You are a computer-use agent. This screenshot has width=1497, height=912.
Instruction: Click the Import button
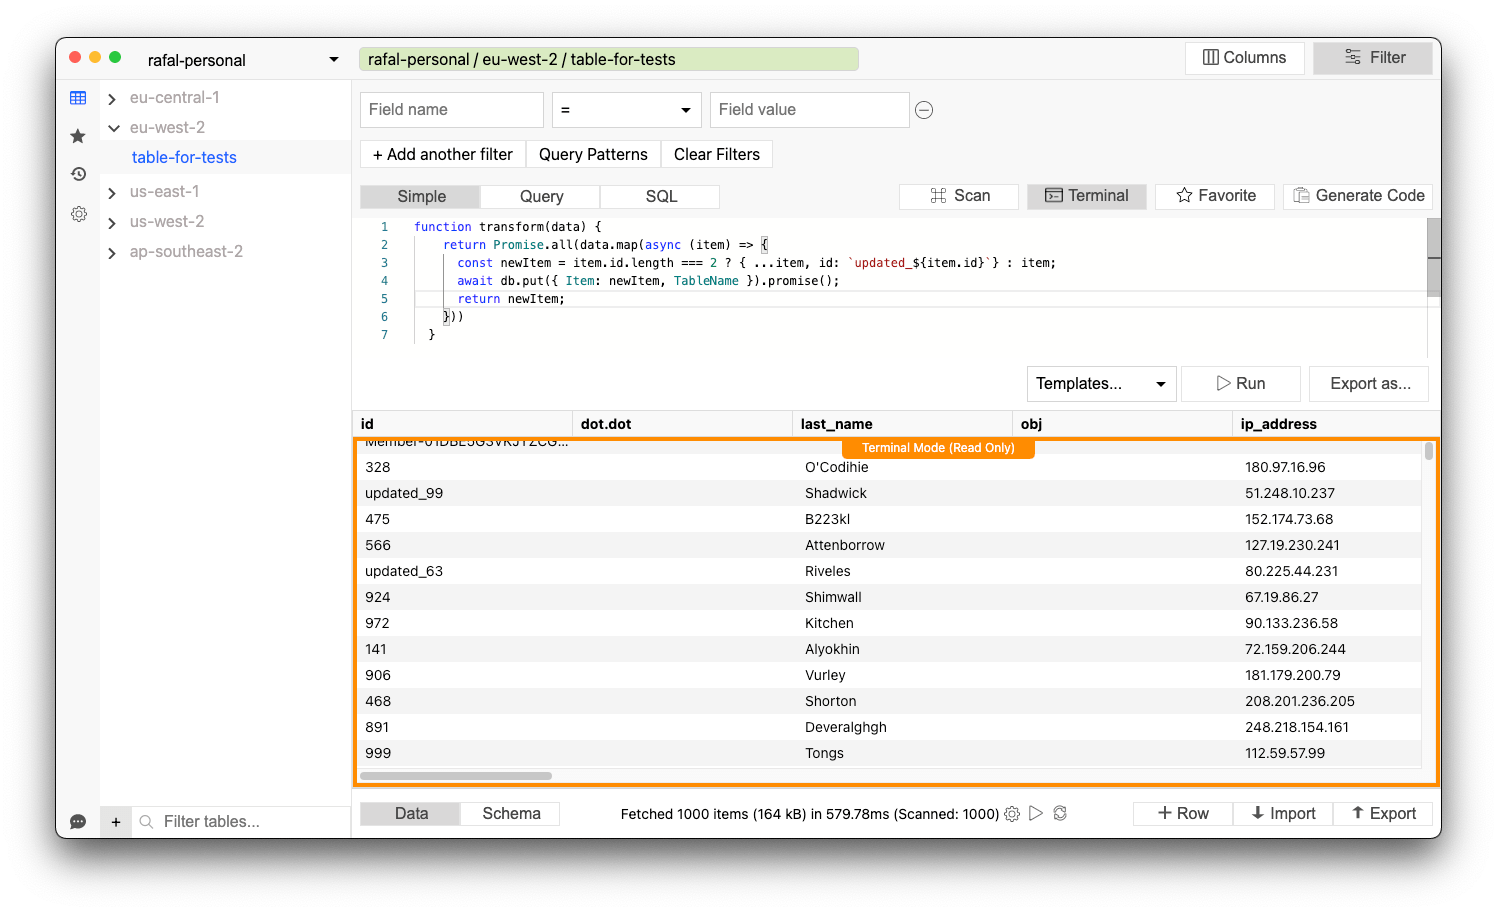tap(1283, 814)
